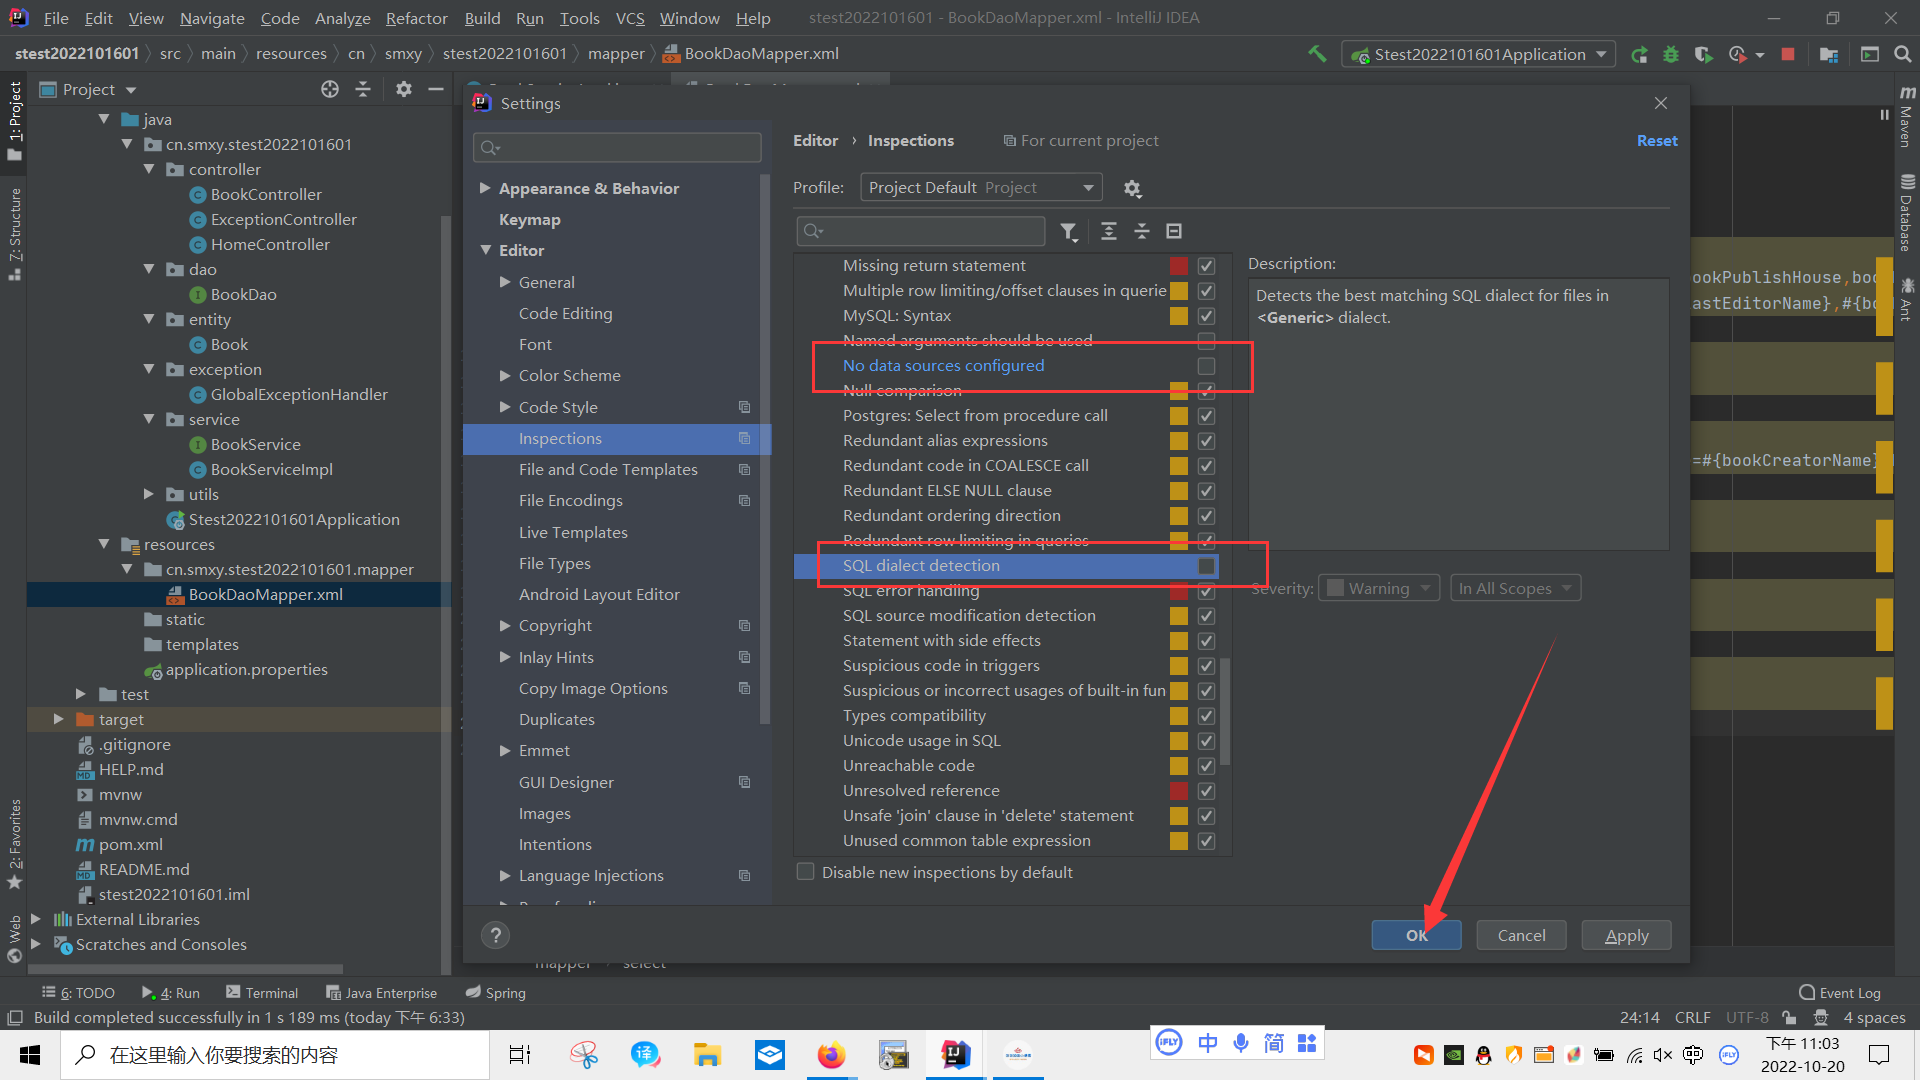Viewport: 1920px width, 1080px height.
Task: Click the build project hammer icon
Action: click(1317, 54)
